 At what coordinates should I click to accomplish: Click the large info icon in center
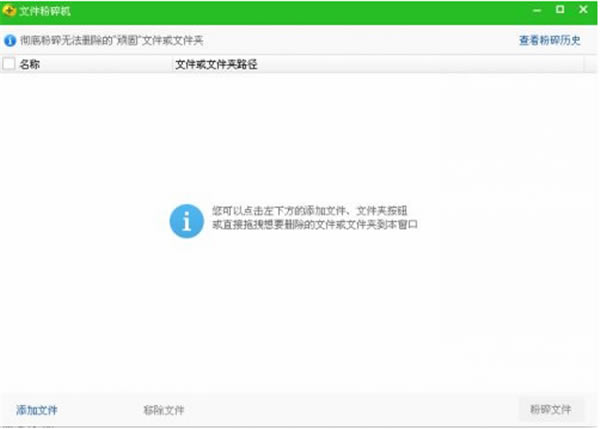[x=187, y=221]
